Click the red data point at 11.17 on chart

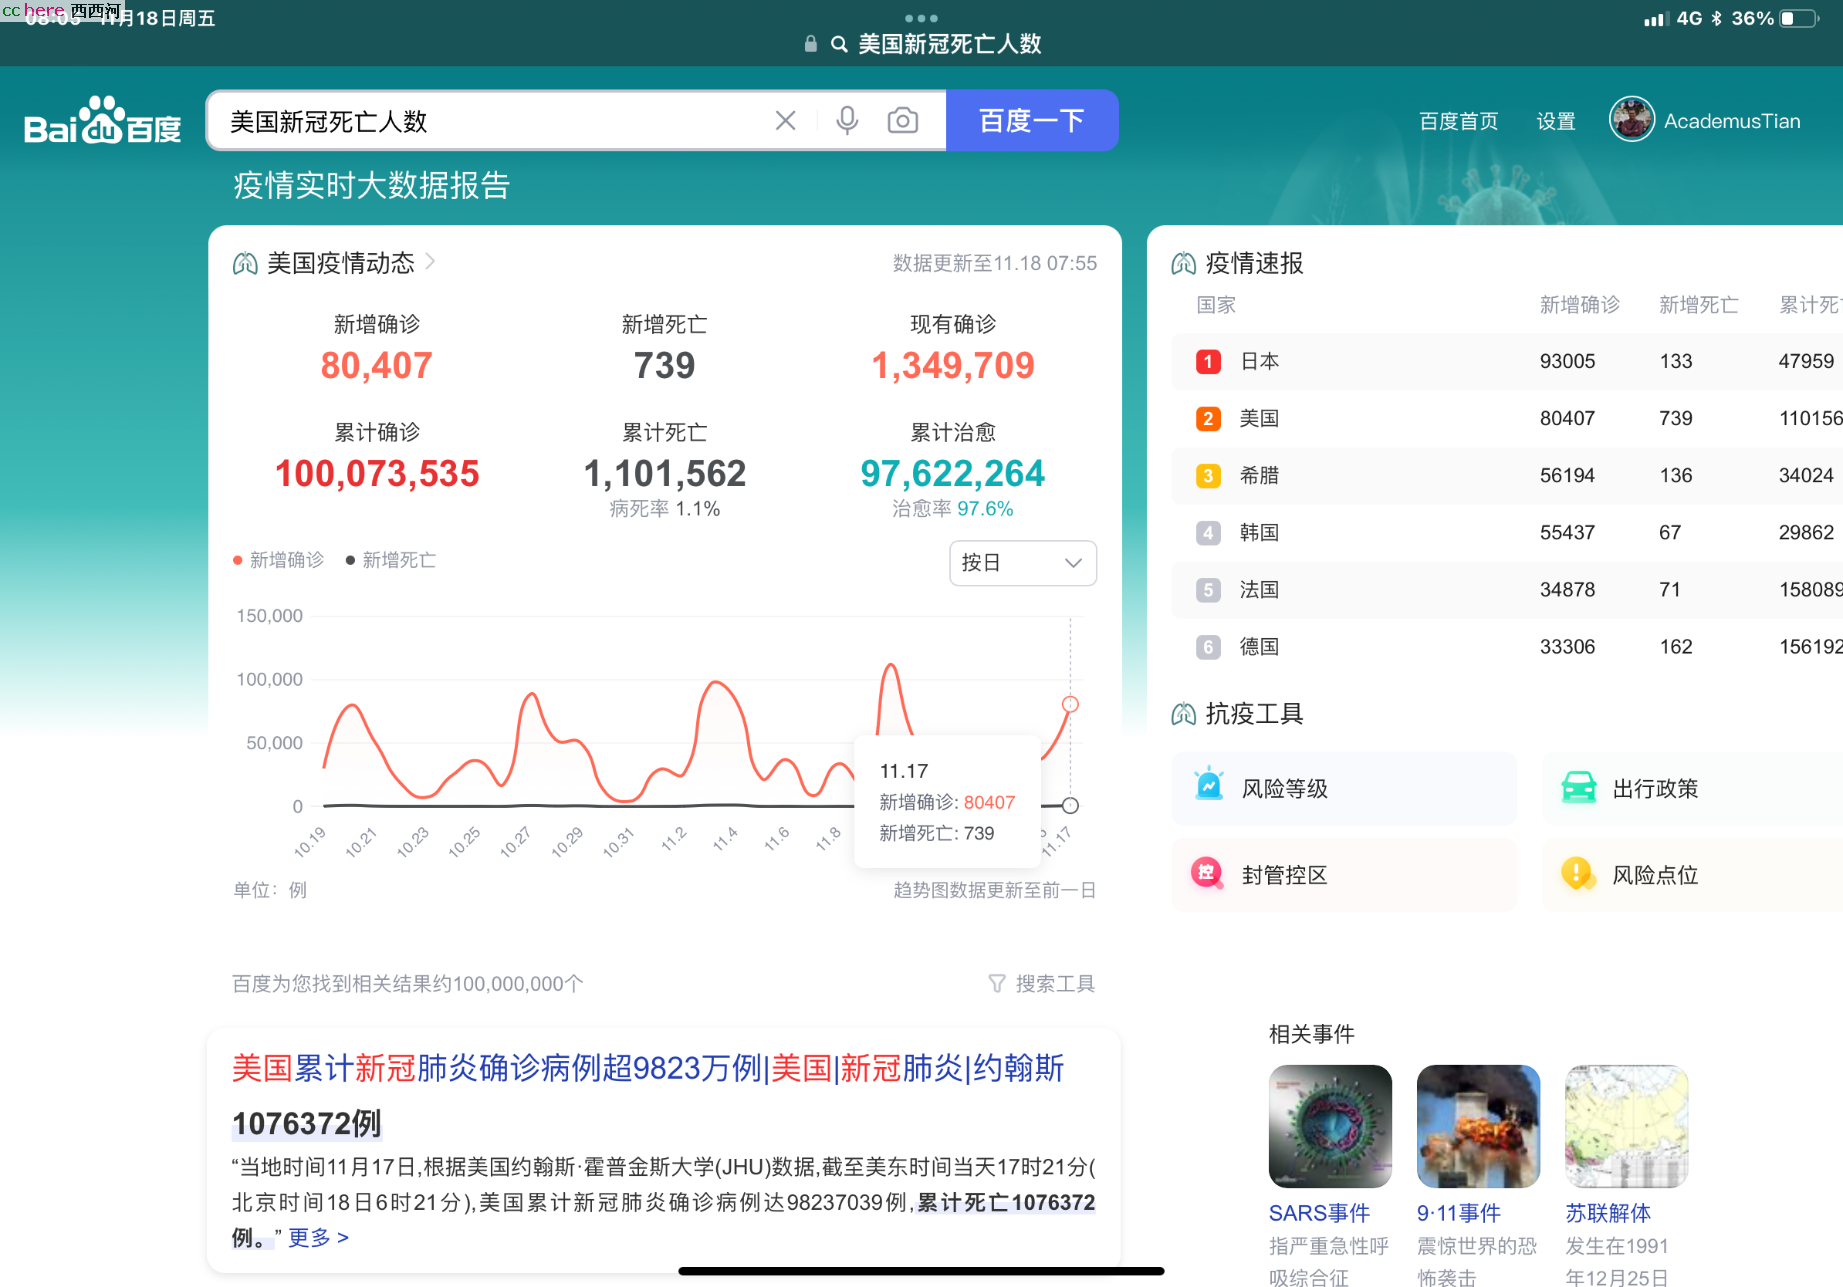(1070, 704)
